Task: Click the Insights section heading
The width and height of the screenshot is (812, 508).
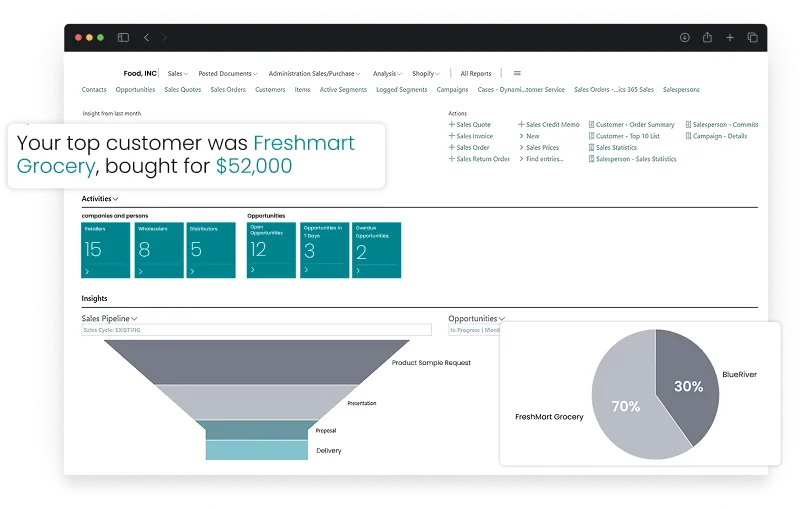Action: (94, 298)
